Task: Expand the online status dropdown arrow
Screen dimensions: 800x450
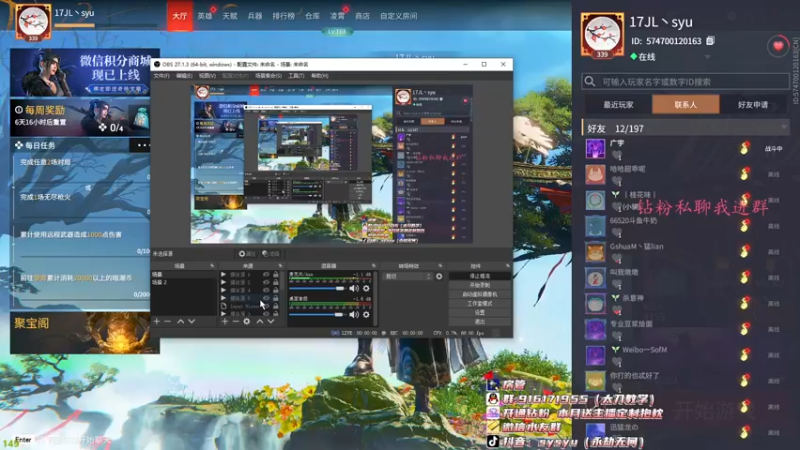Action: [x=707, y=57]
